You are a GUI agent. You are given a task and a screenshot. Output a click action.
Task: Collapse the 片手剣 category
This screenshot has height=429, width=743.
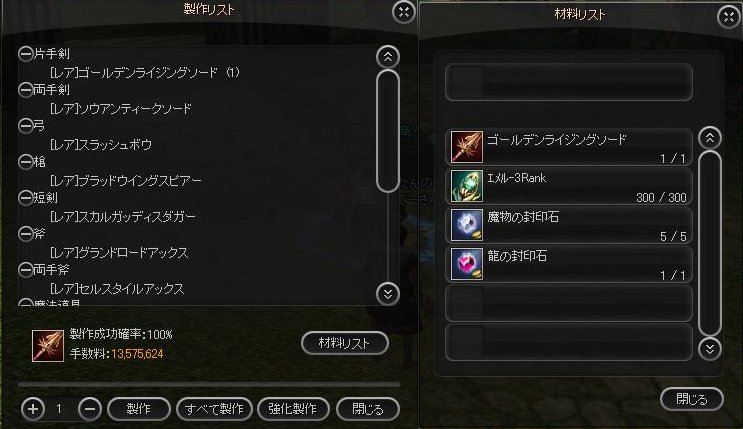click(26, 54)
